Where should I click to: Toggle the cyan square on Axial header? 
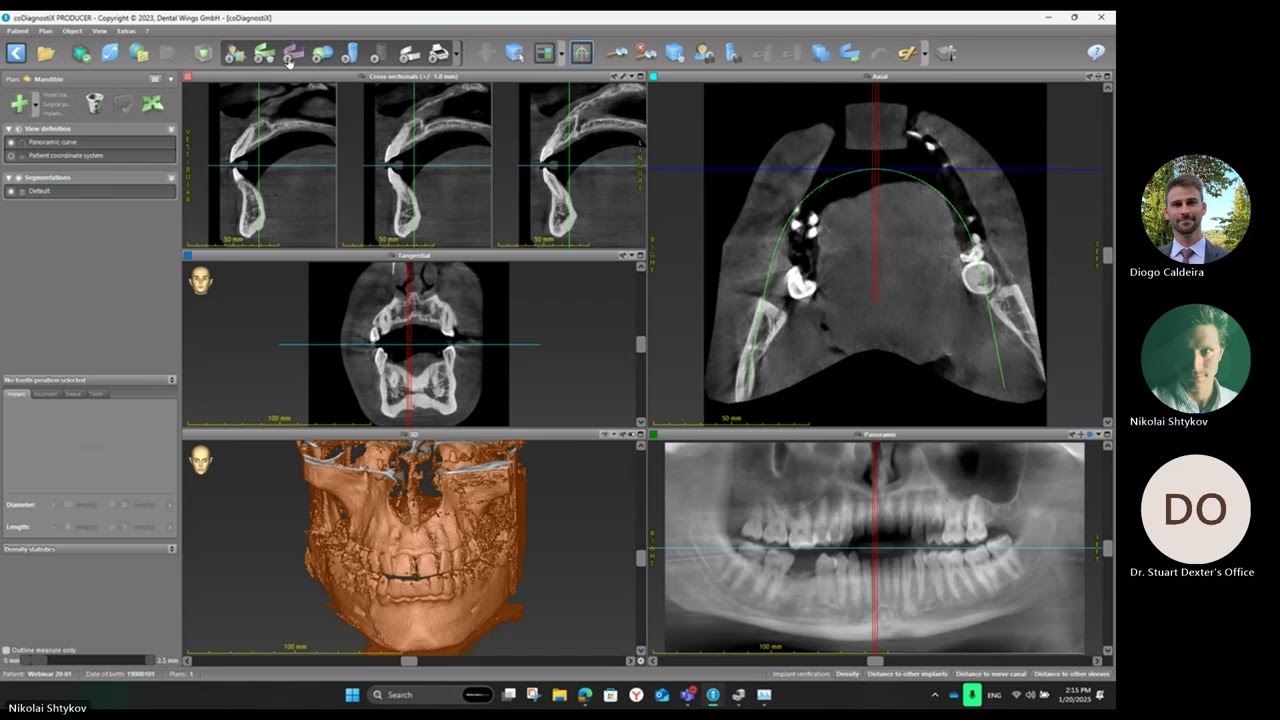coord(654,76)
